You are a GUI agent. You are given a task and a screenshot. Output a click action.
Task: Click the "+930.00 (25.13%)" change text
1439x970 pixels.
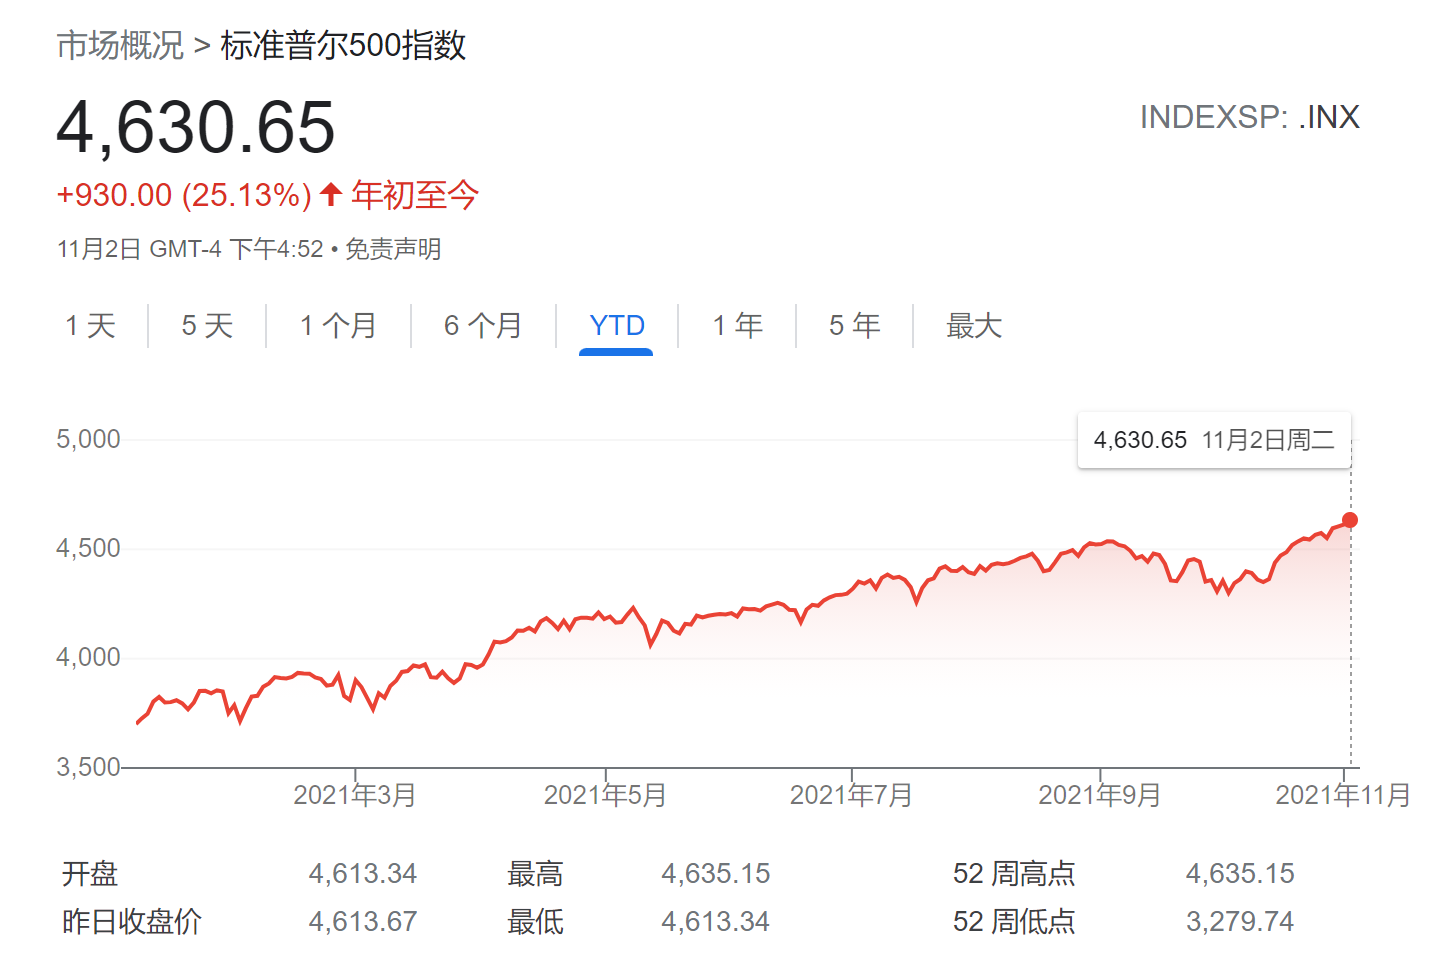[184, 195]
